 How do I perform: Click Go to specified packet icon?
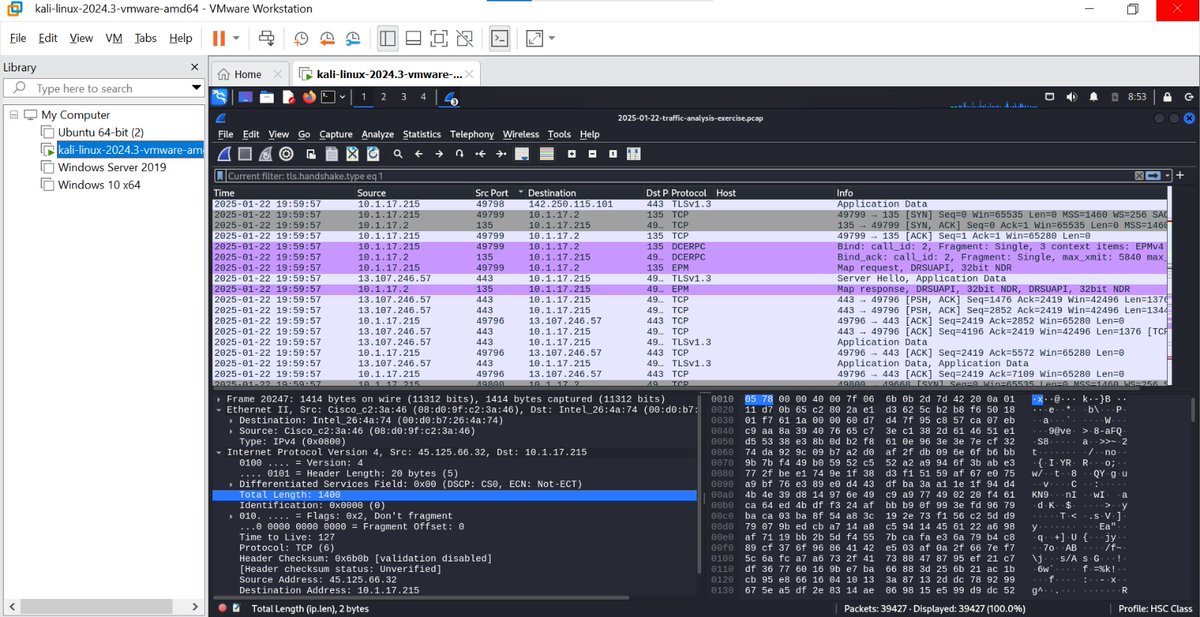[x=459, y=154]
